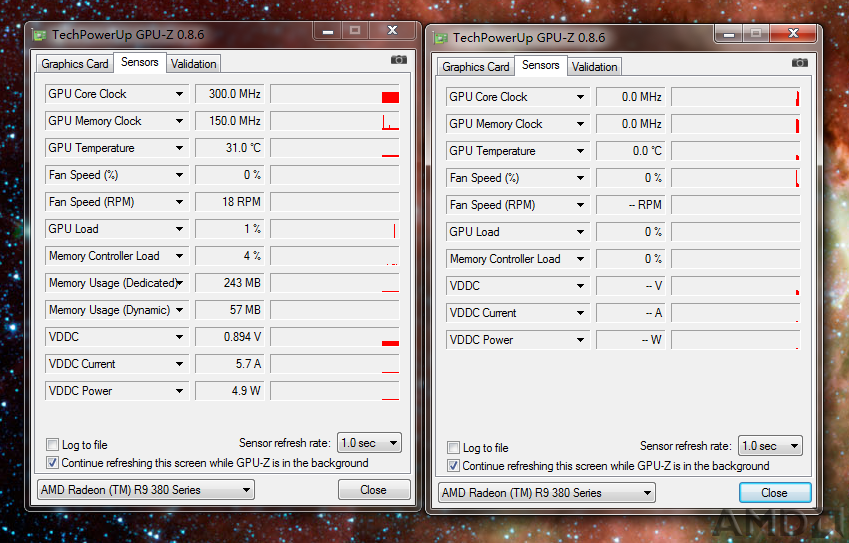The width and height of the screenshot is (849, 543).
Task: Expand Memory Usage (Dedicated) dropdown
Action: (179, 283)
